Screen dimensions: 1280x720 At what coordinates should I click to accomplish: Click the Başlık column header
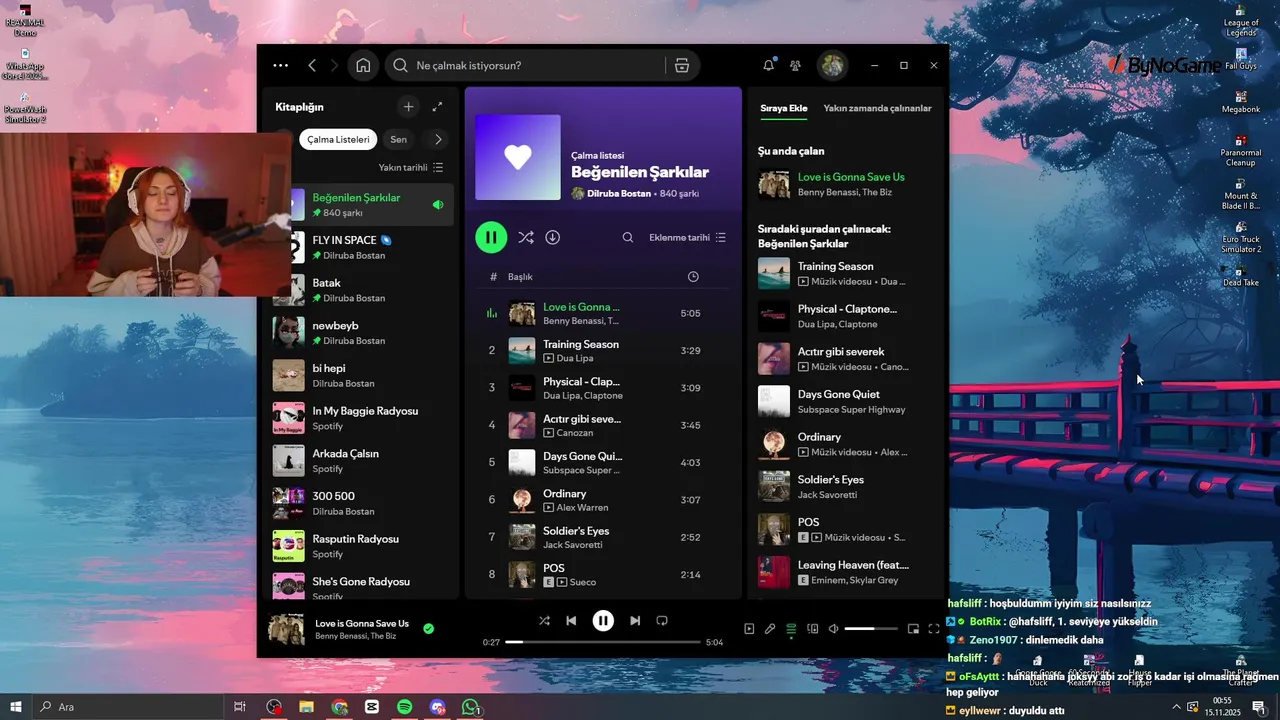pyautogui.click(x=520, y=277)
